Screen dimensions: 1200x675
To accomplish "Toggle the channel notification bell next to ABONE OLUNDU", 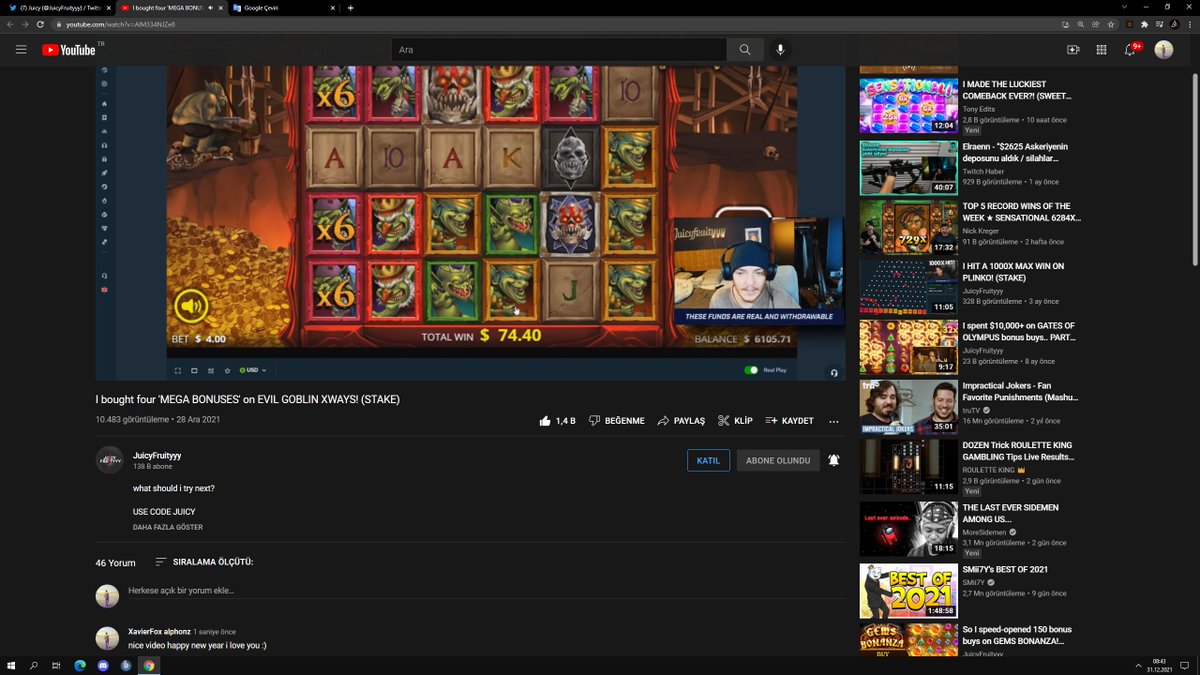I will pyautogui.click(x=833, y=460).
